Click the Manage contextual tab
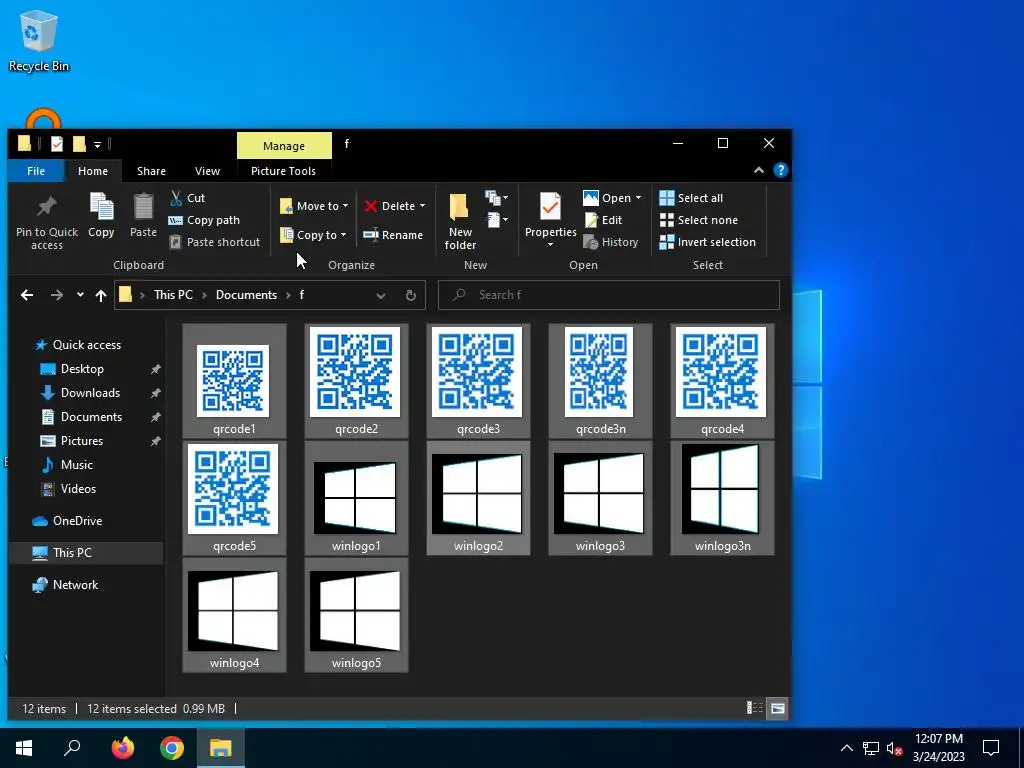This screenshot has height=768, width=1024. click(x=284, y=146)
